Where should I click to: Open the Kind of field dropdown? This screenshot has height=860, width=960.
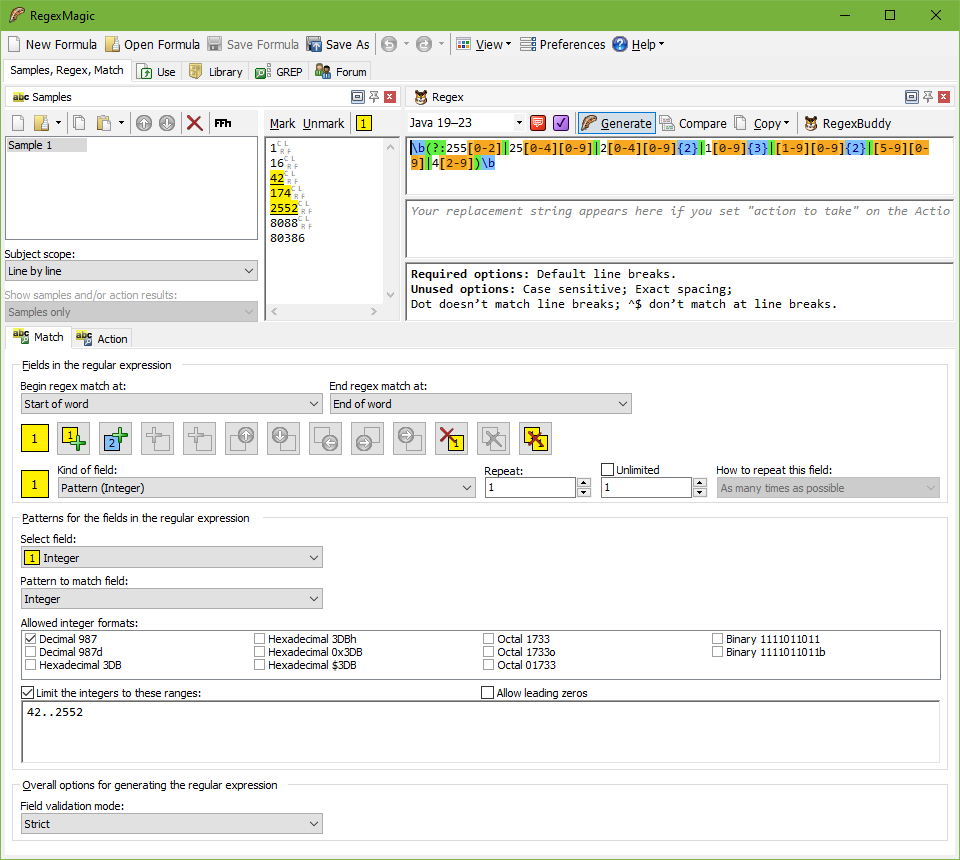[x=266, y=488]
